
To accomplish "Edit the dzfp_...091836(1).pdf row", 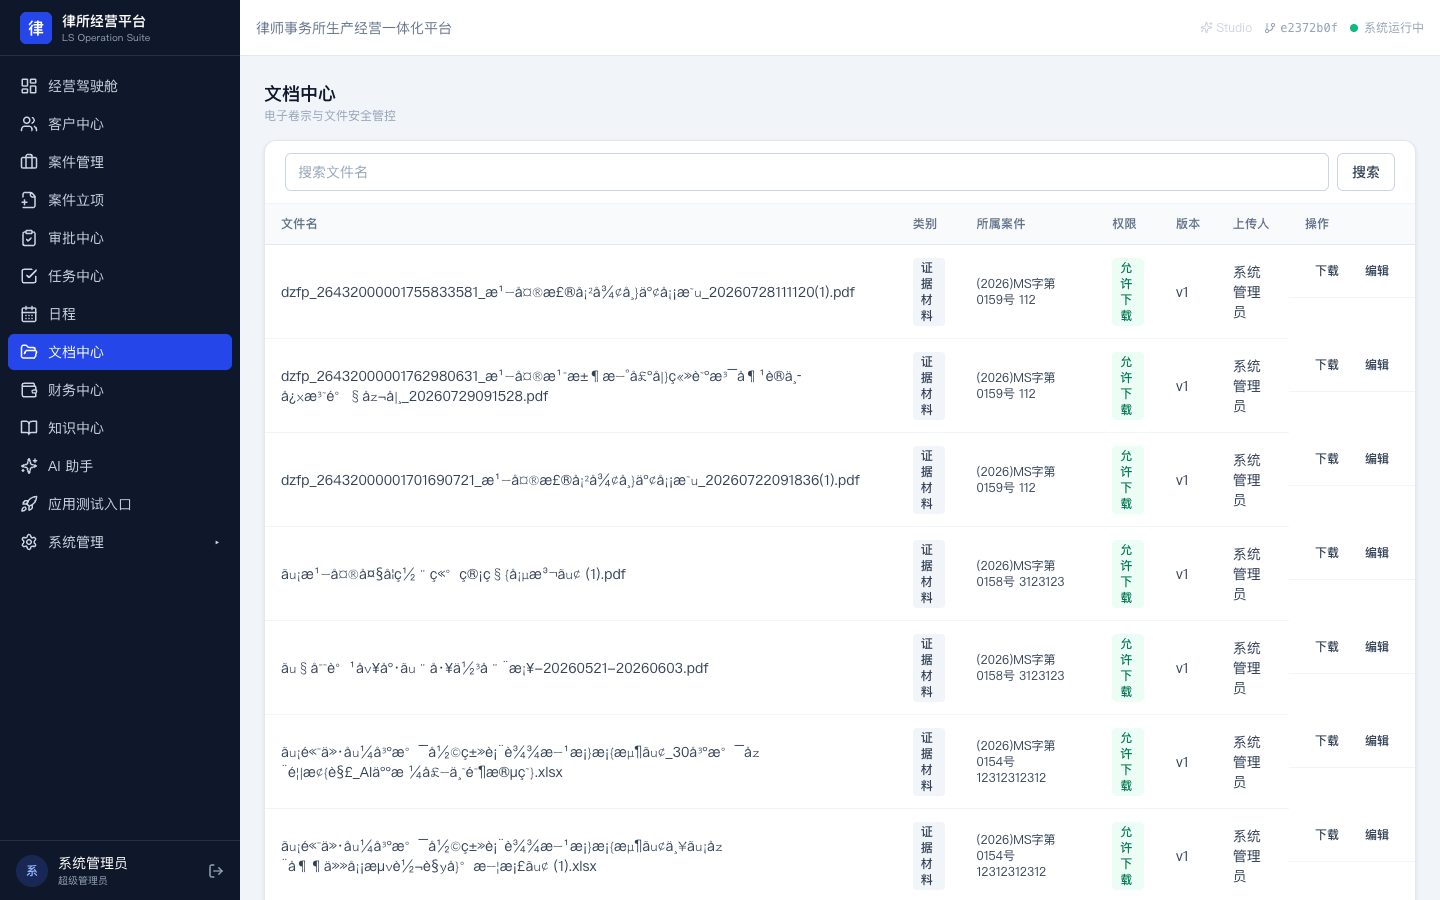I will pos(1377,459).
